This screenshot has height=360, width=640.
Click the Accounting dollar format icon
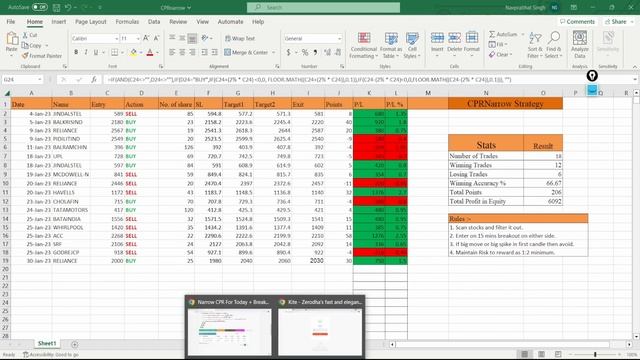pos(289,52)
